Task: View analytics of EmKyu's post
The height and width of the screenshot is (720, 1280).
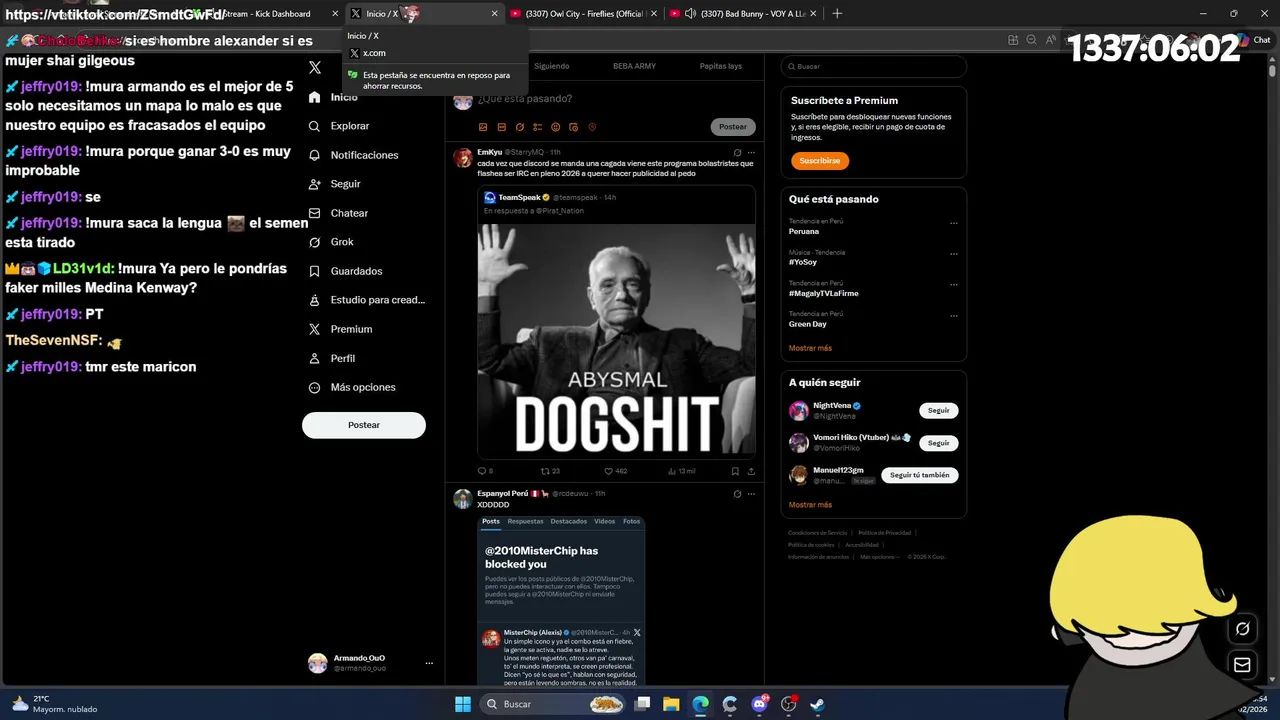Action: pos(681,471)
